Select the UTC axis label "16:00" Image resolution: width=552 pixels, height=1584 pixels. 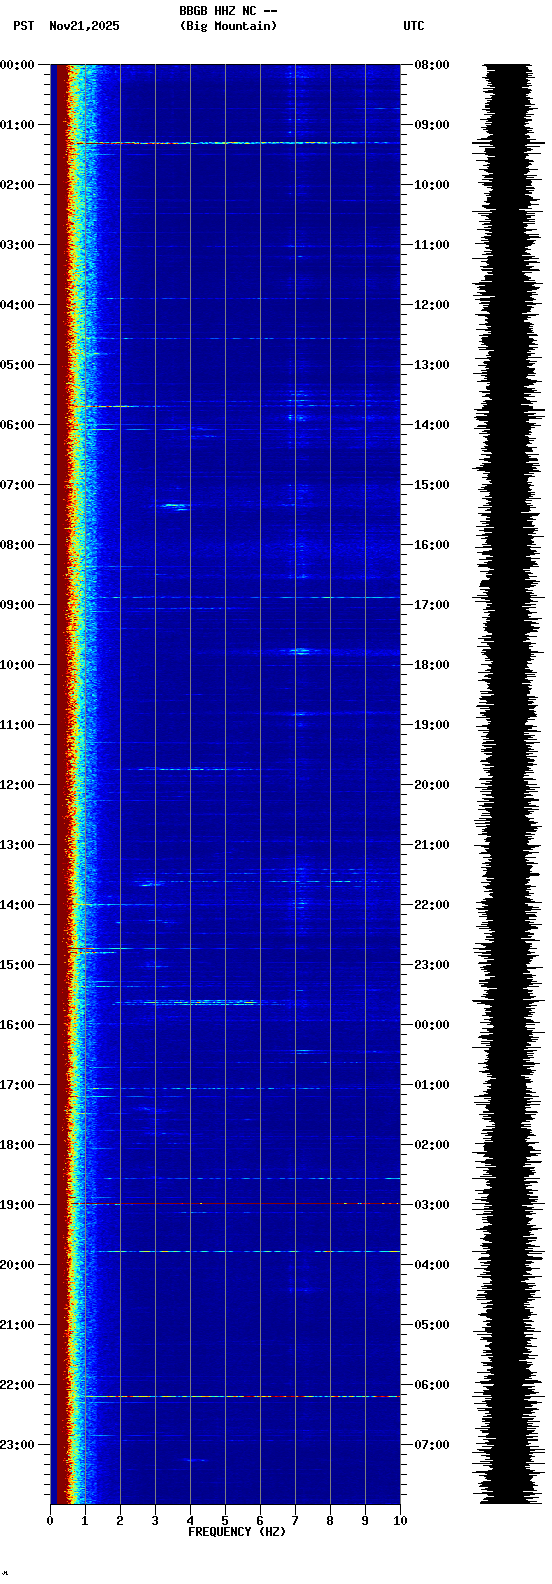(x=432, y=545)
